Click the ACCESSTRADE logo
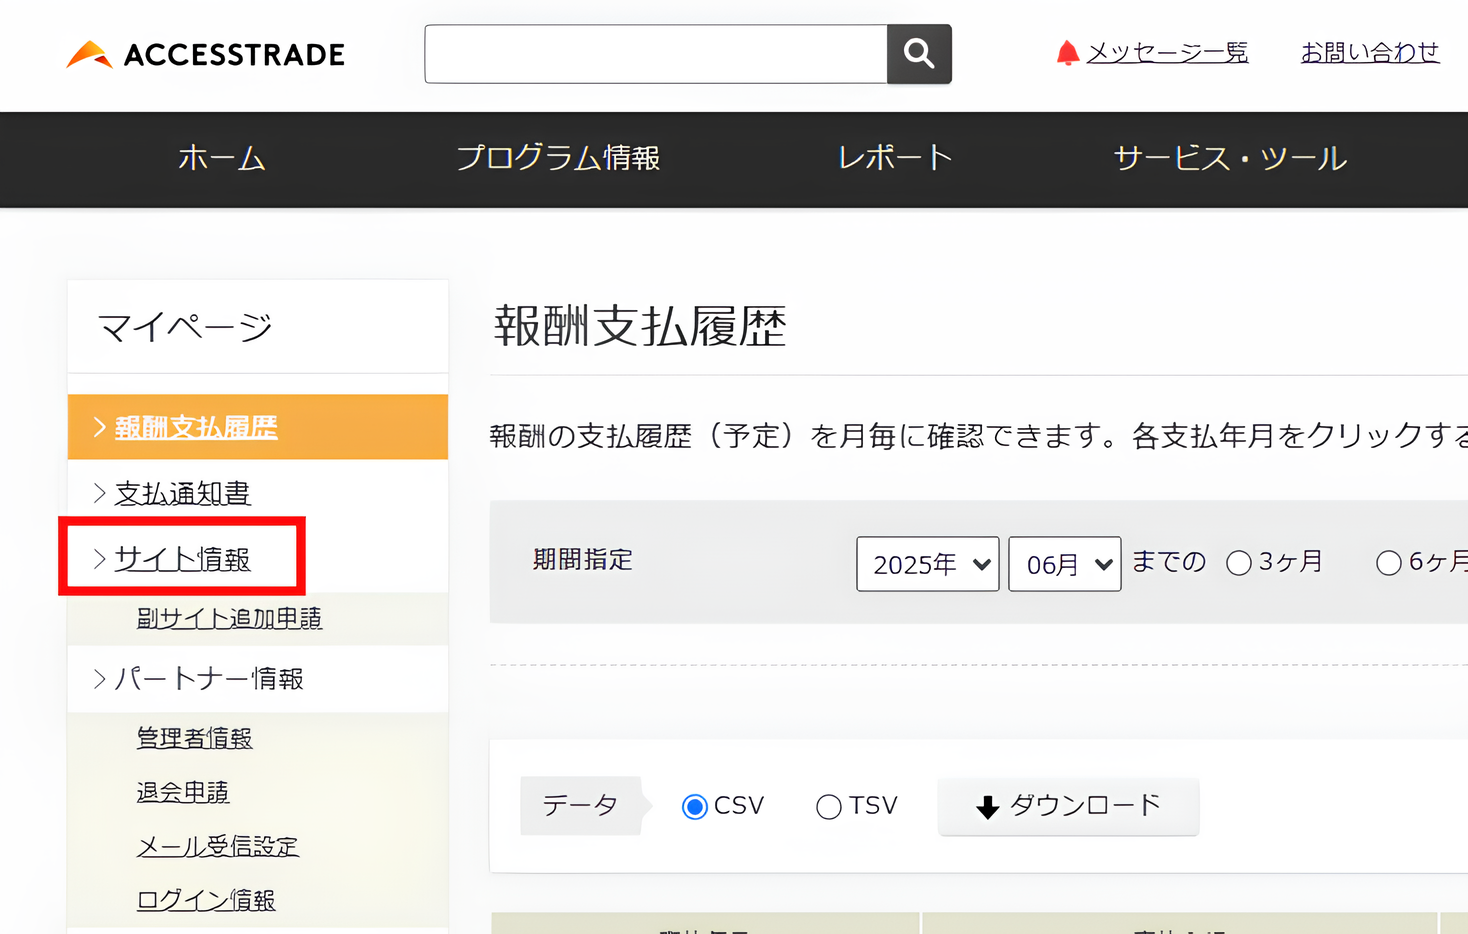Image resolution: width=1468 pixels, height=934 pixels. (203, 54)
